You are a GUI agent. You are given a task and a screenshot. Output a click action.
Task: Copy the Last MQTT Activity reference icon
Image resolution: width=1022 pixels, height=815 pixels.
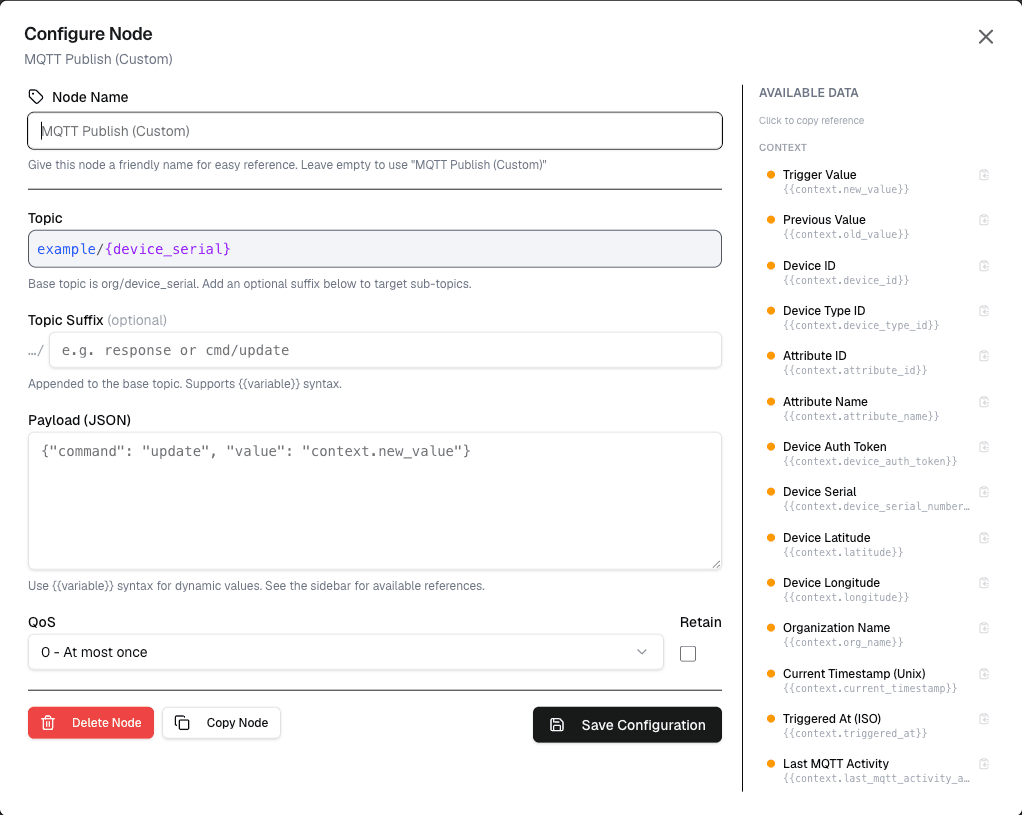pos(984,763)
